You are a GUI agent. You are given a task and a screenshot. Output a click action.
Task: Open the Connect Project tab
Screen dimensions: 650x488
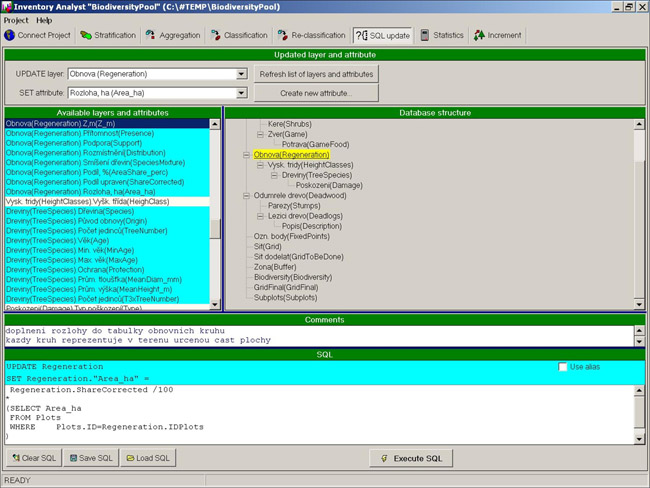[38, 35]
